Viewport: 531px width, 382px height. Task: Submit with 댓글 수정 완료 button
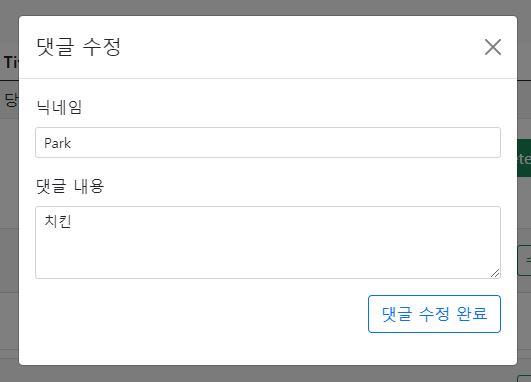(x=434, y=314)
